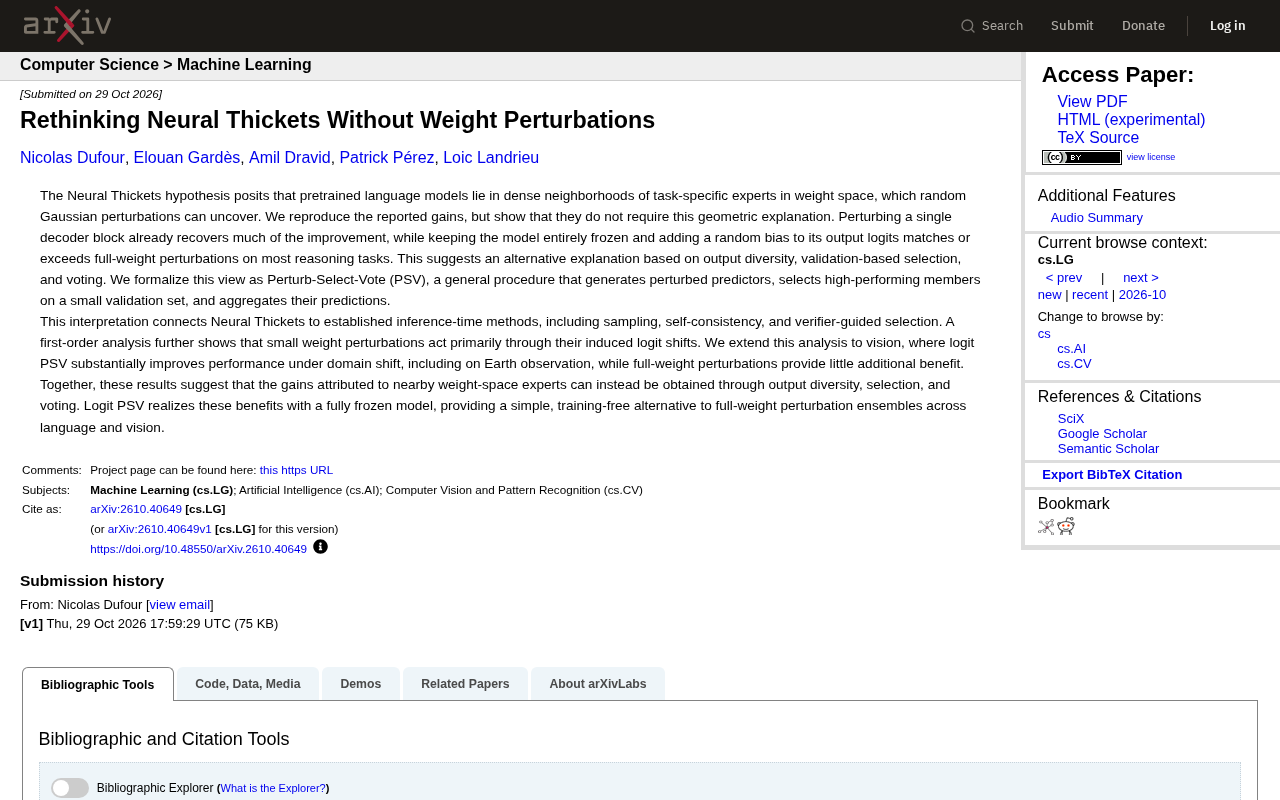Show the About arXivLabs tab
Viewport: 1280px width, 800px height.
[598, 684]
